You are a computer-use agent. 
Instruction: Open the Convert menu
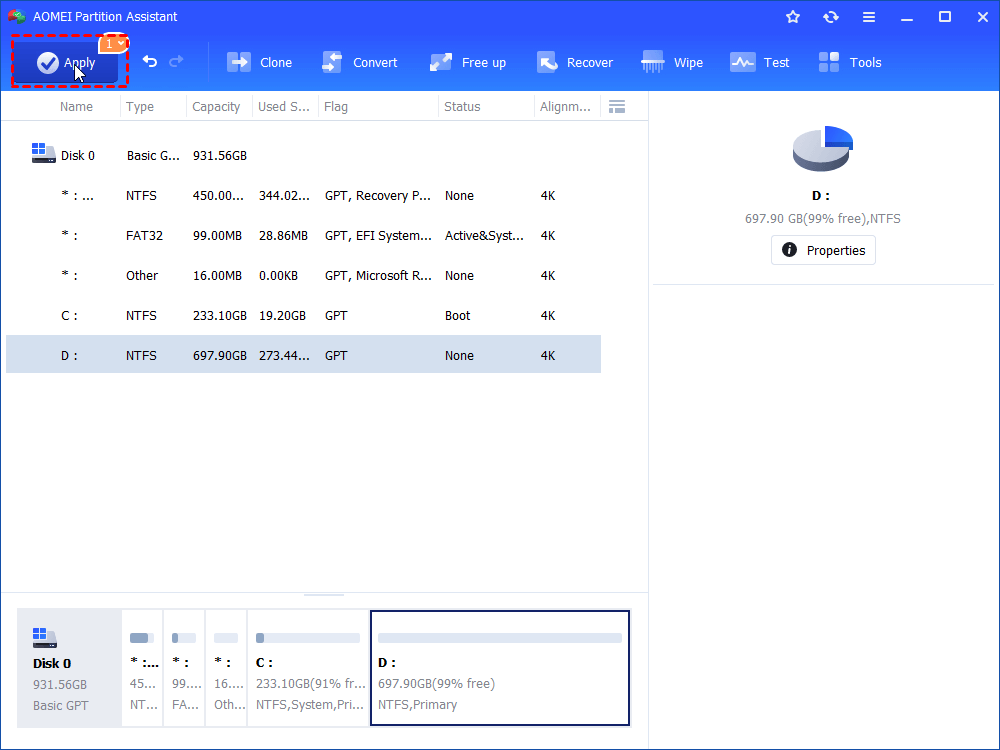click(360, 62)
